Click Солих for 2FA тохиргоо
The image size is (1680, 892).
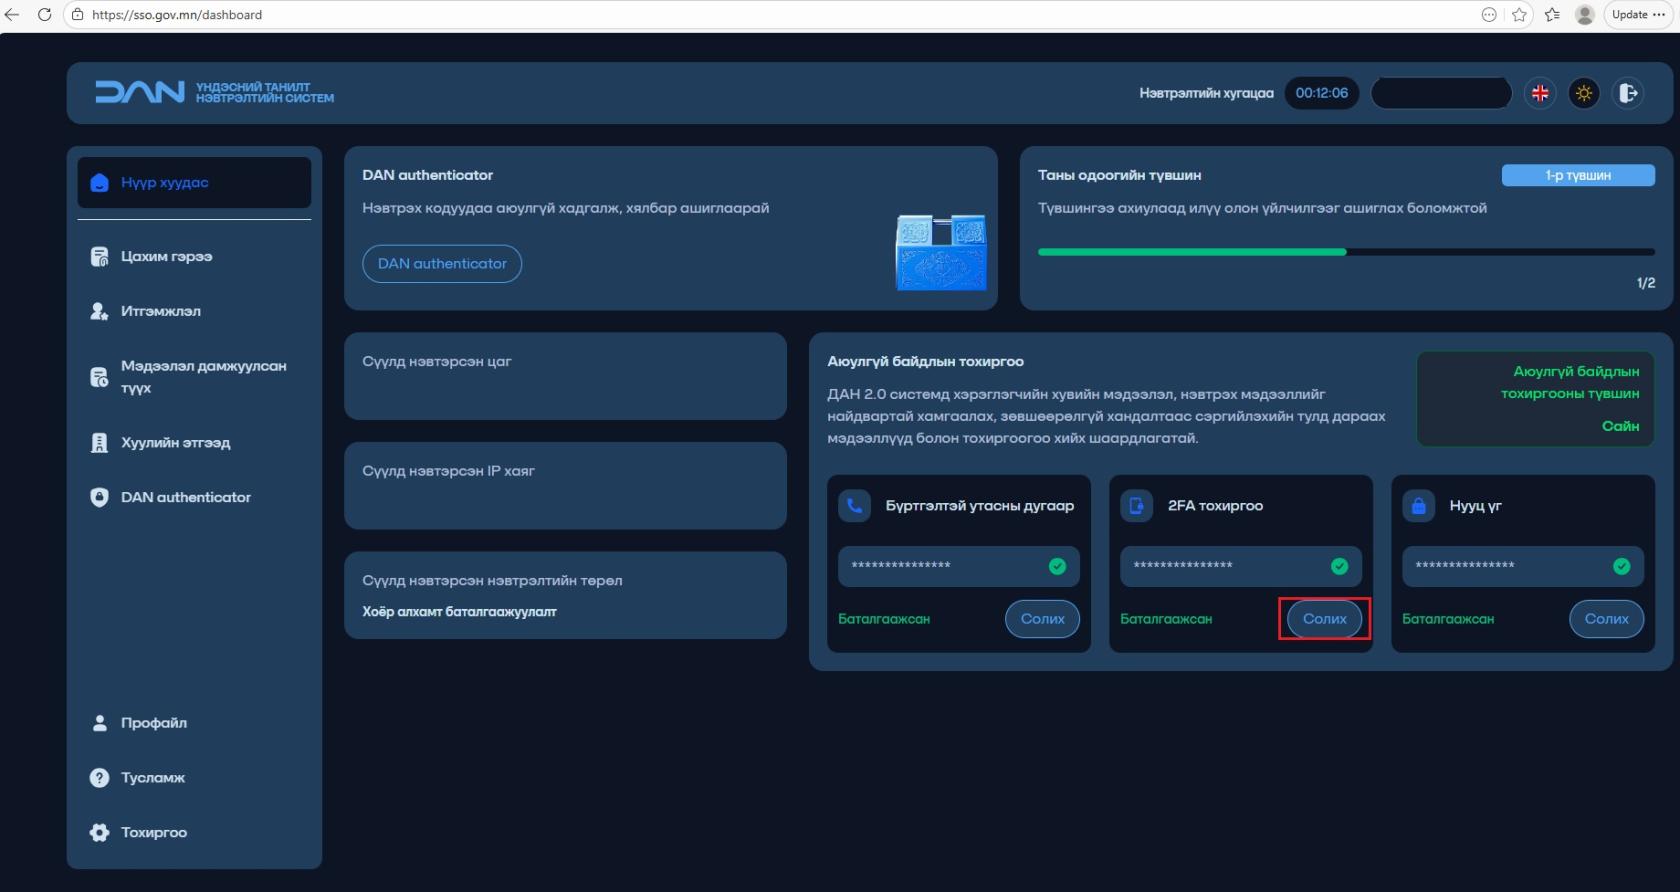(1324, 619)
